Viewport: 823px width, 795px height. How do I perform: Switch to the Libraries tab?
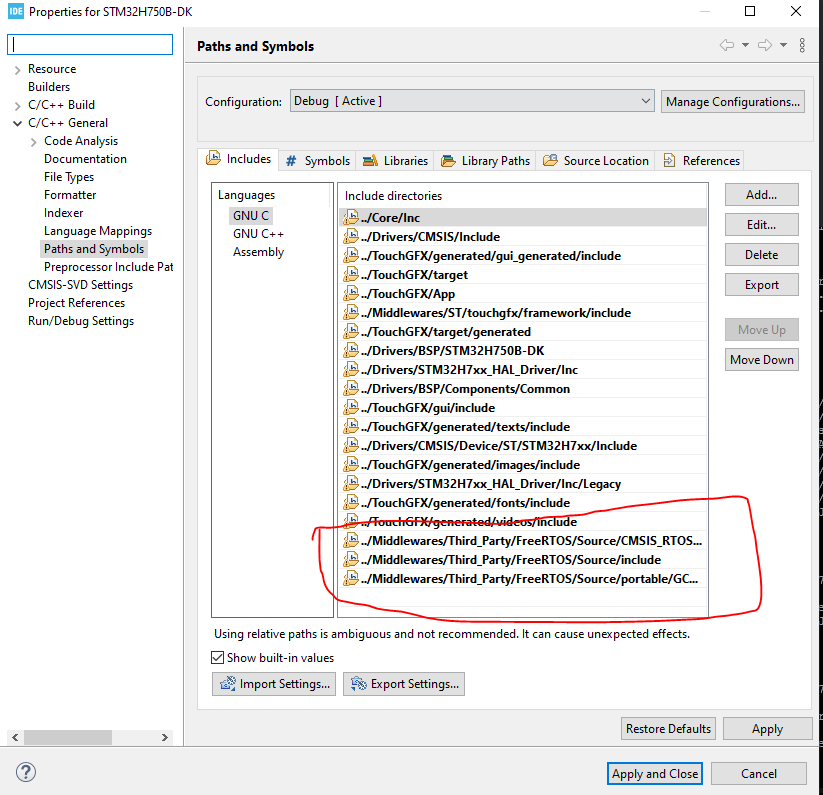pyautogui.click(x=395, y=161)
